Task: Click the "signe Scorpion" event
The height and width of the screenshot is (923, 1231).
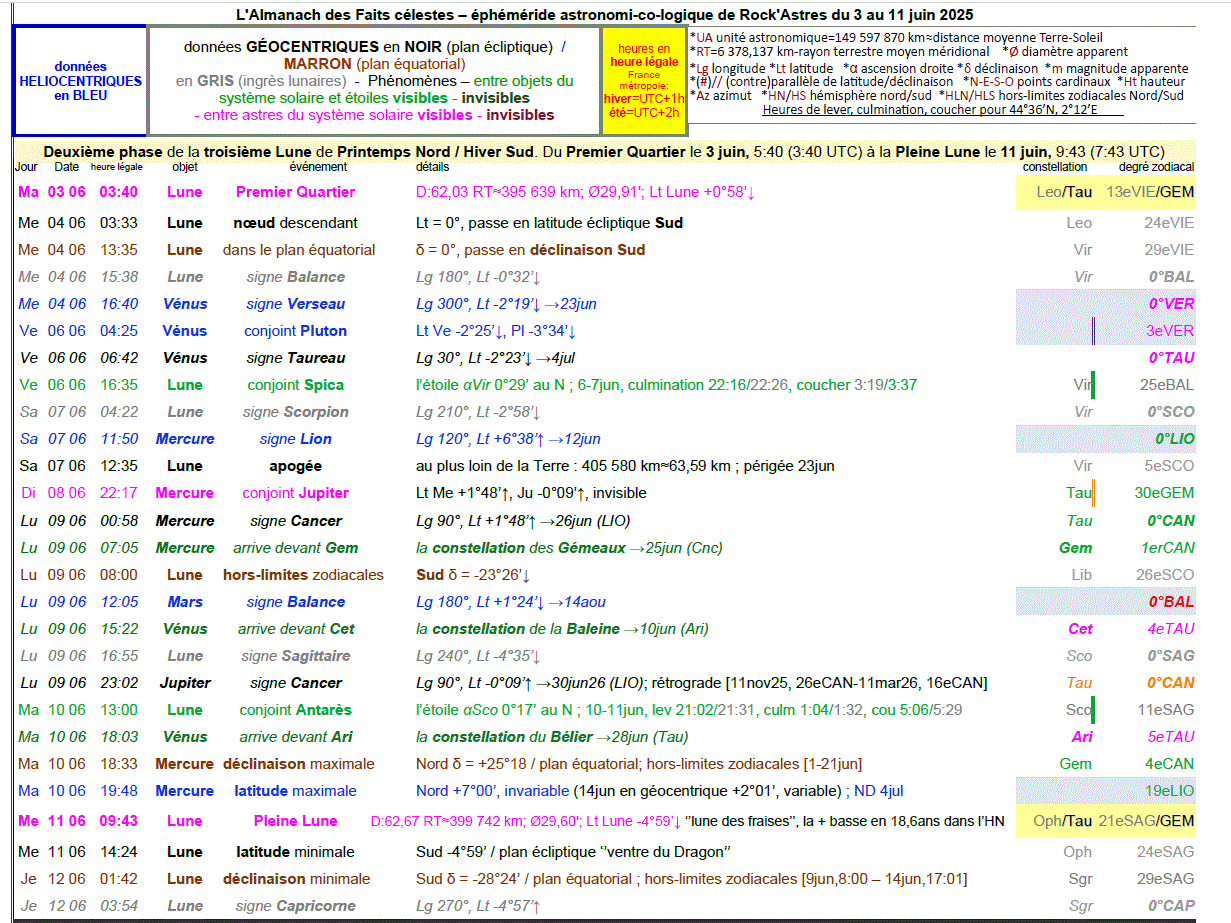Action: pos(295,412)
